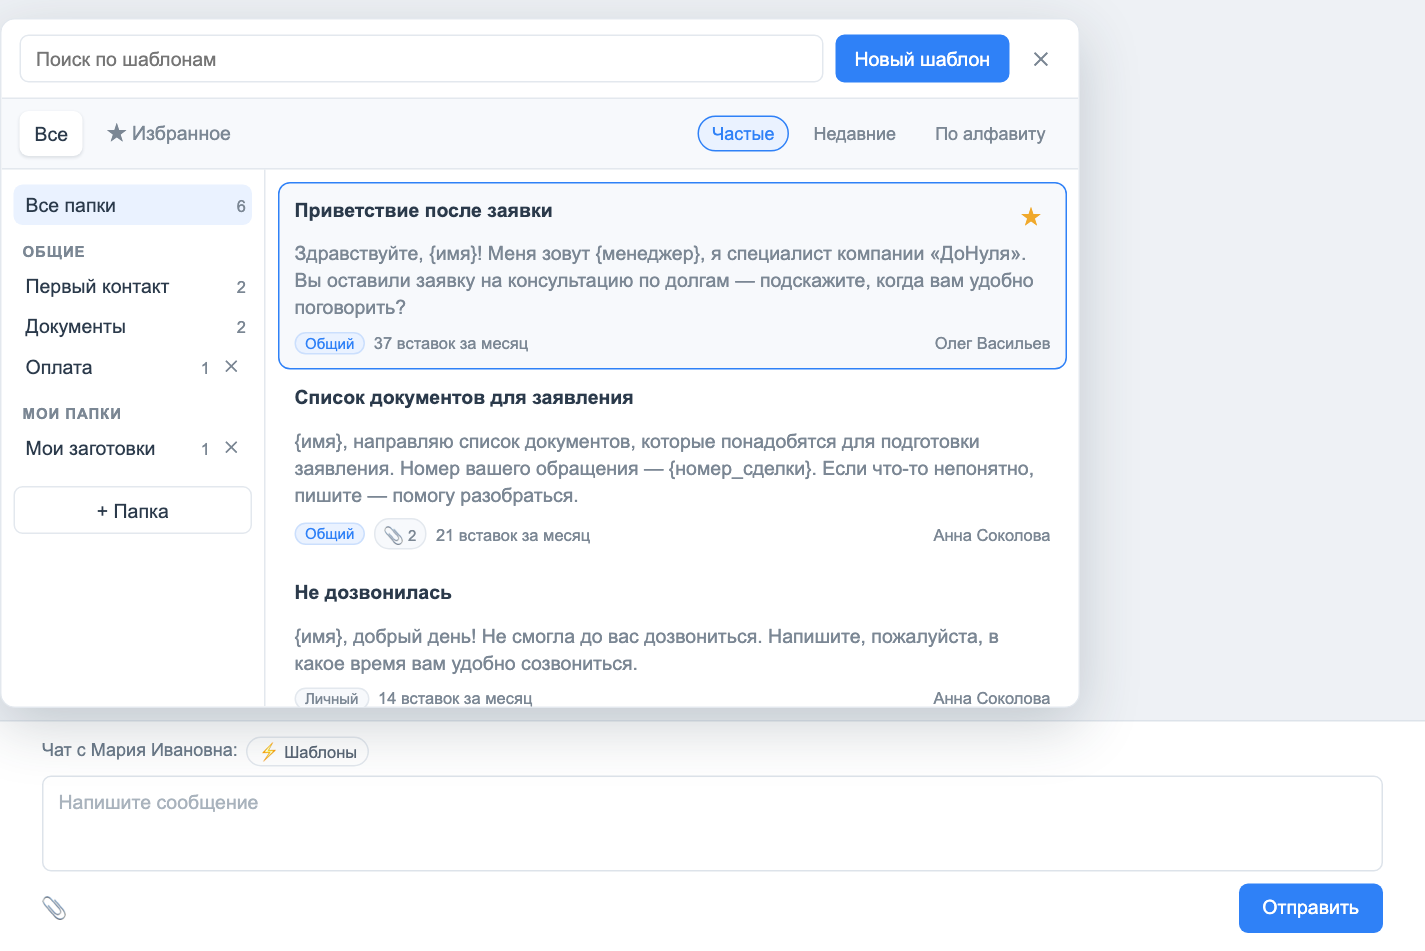Click the paperclip attach icon below message box
The image size is (1425, 951).
point(54,908)
